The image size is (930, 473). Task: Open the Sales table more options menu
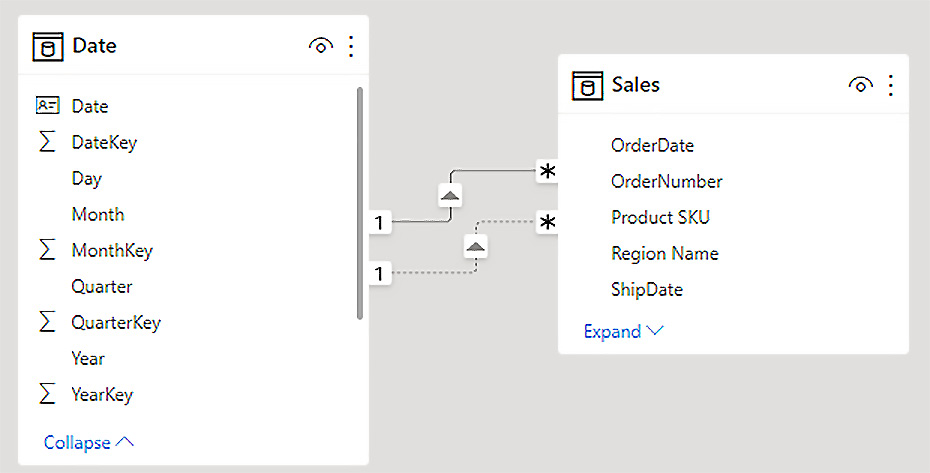click(890, 85)
